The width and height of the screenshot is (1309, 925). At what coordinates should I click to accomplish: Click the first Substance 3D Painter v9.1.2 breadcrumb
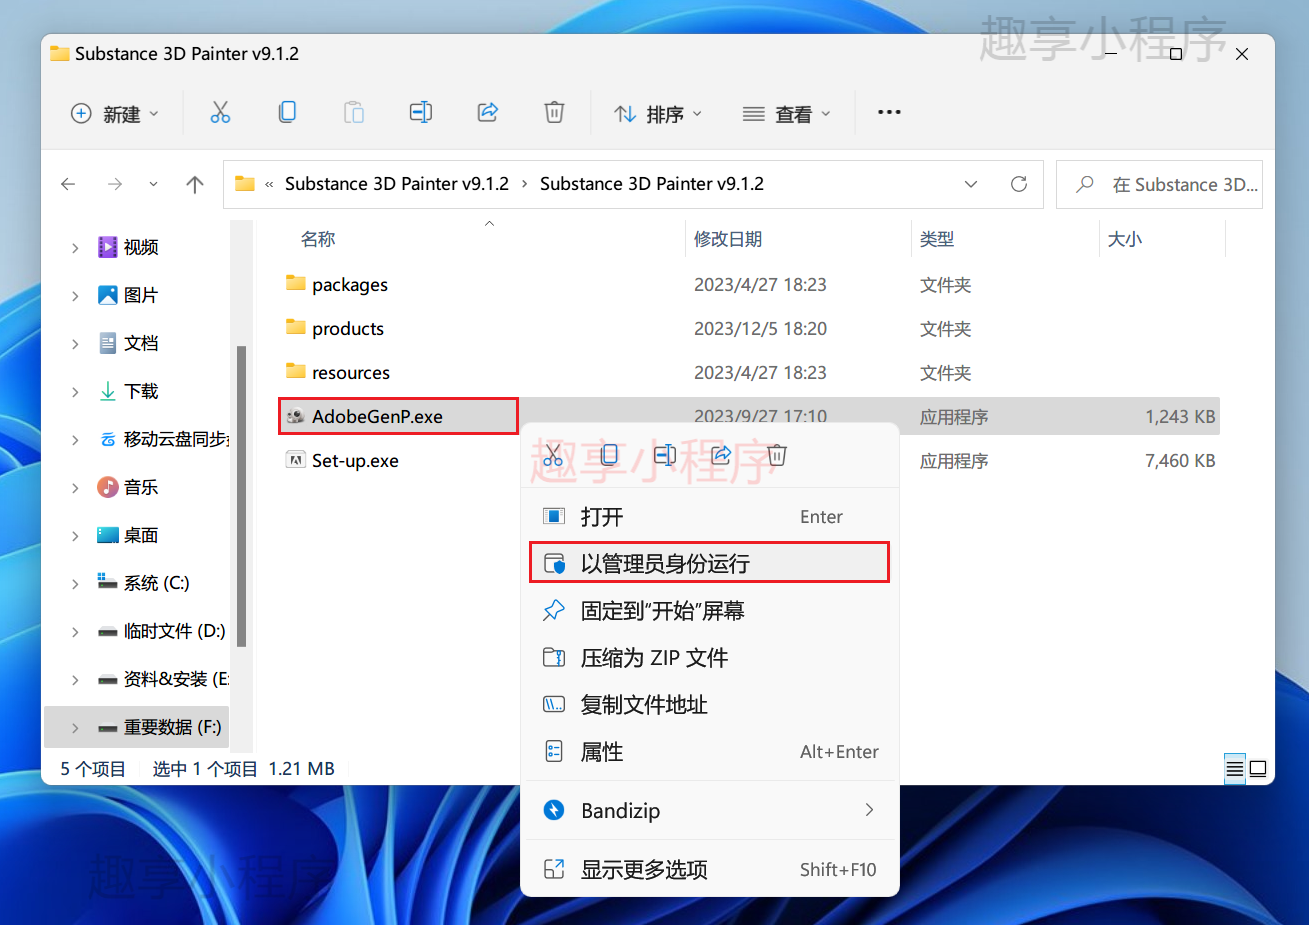point(397,184)
